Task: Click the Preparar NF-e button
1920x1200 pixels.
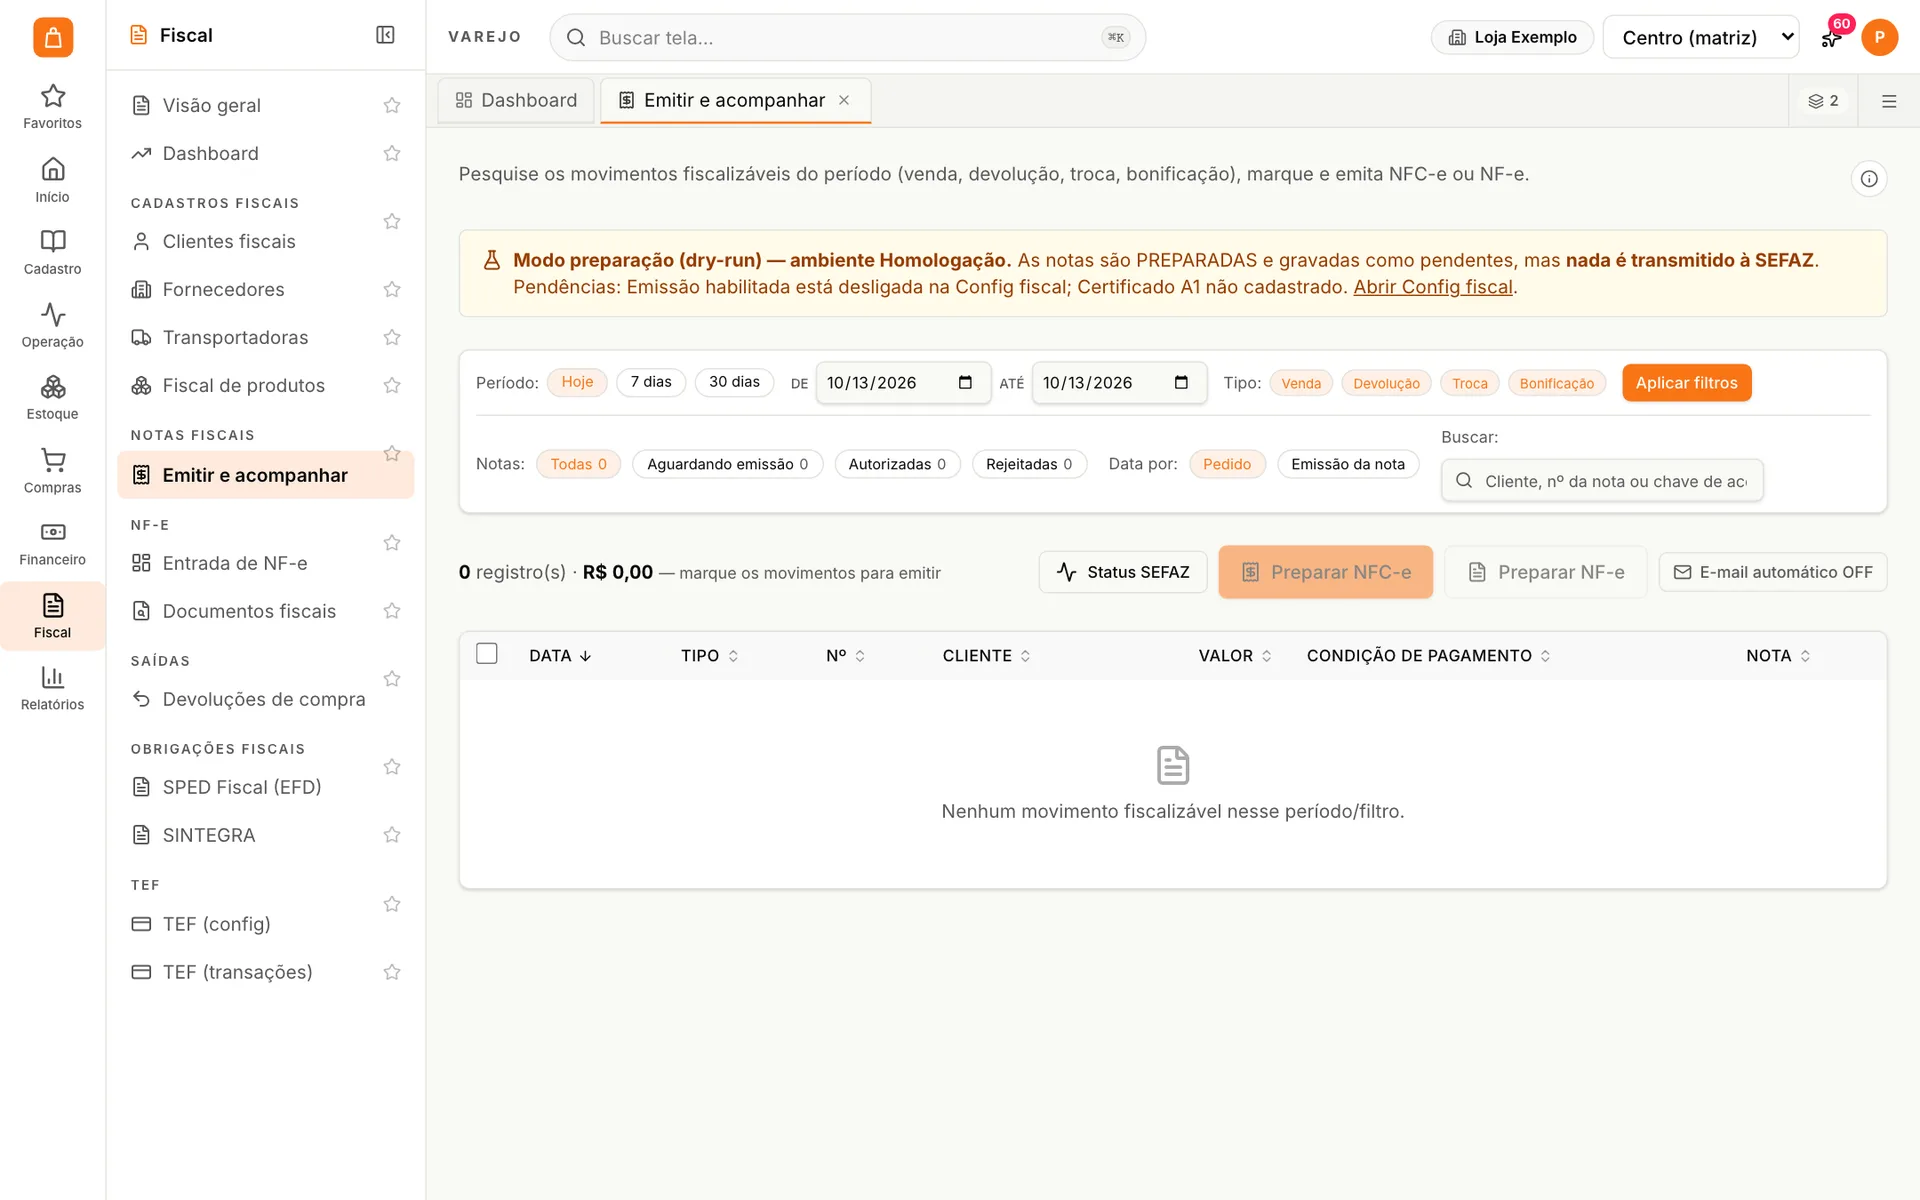Action: point(1545,572)
